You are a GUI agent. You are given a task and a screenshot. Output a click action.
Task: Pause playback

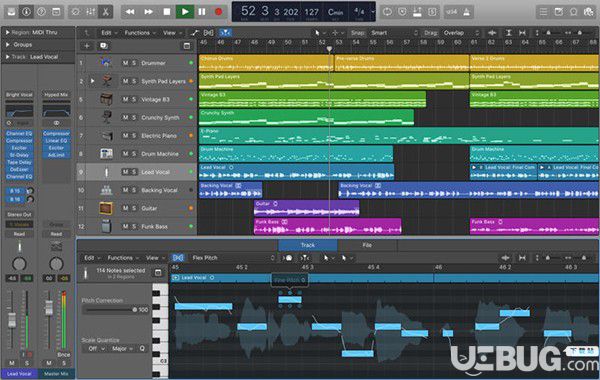pyautogui.click(x=202, y=12)
